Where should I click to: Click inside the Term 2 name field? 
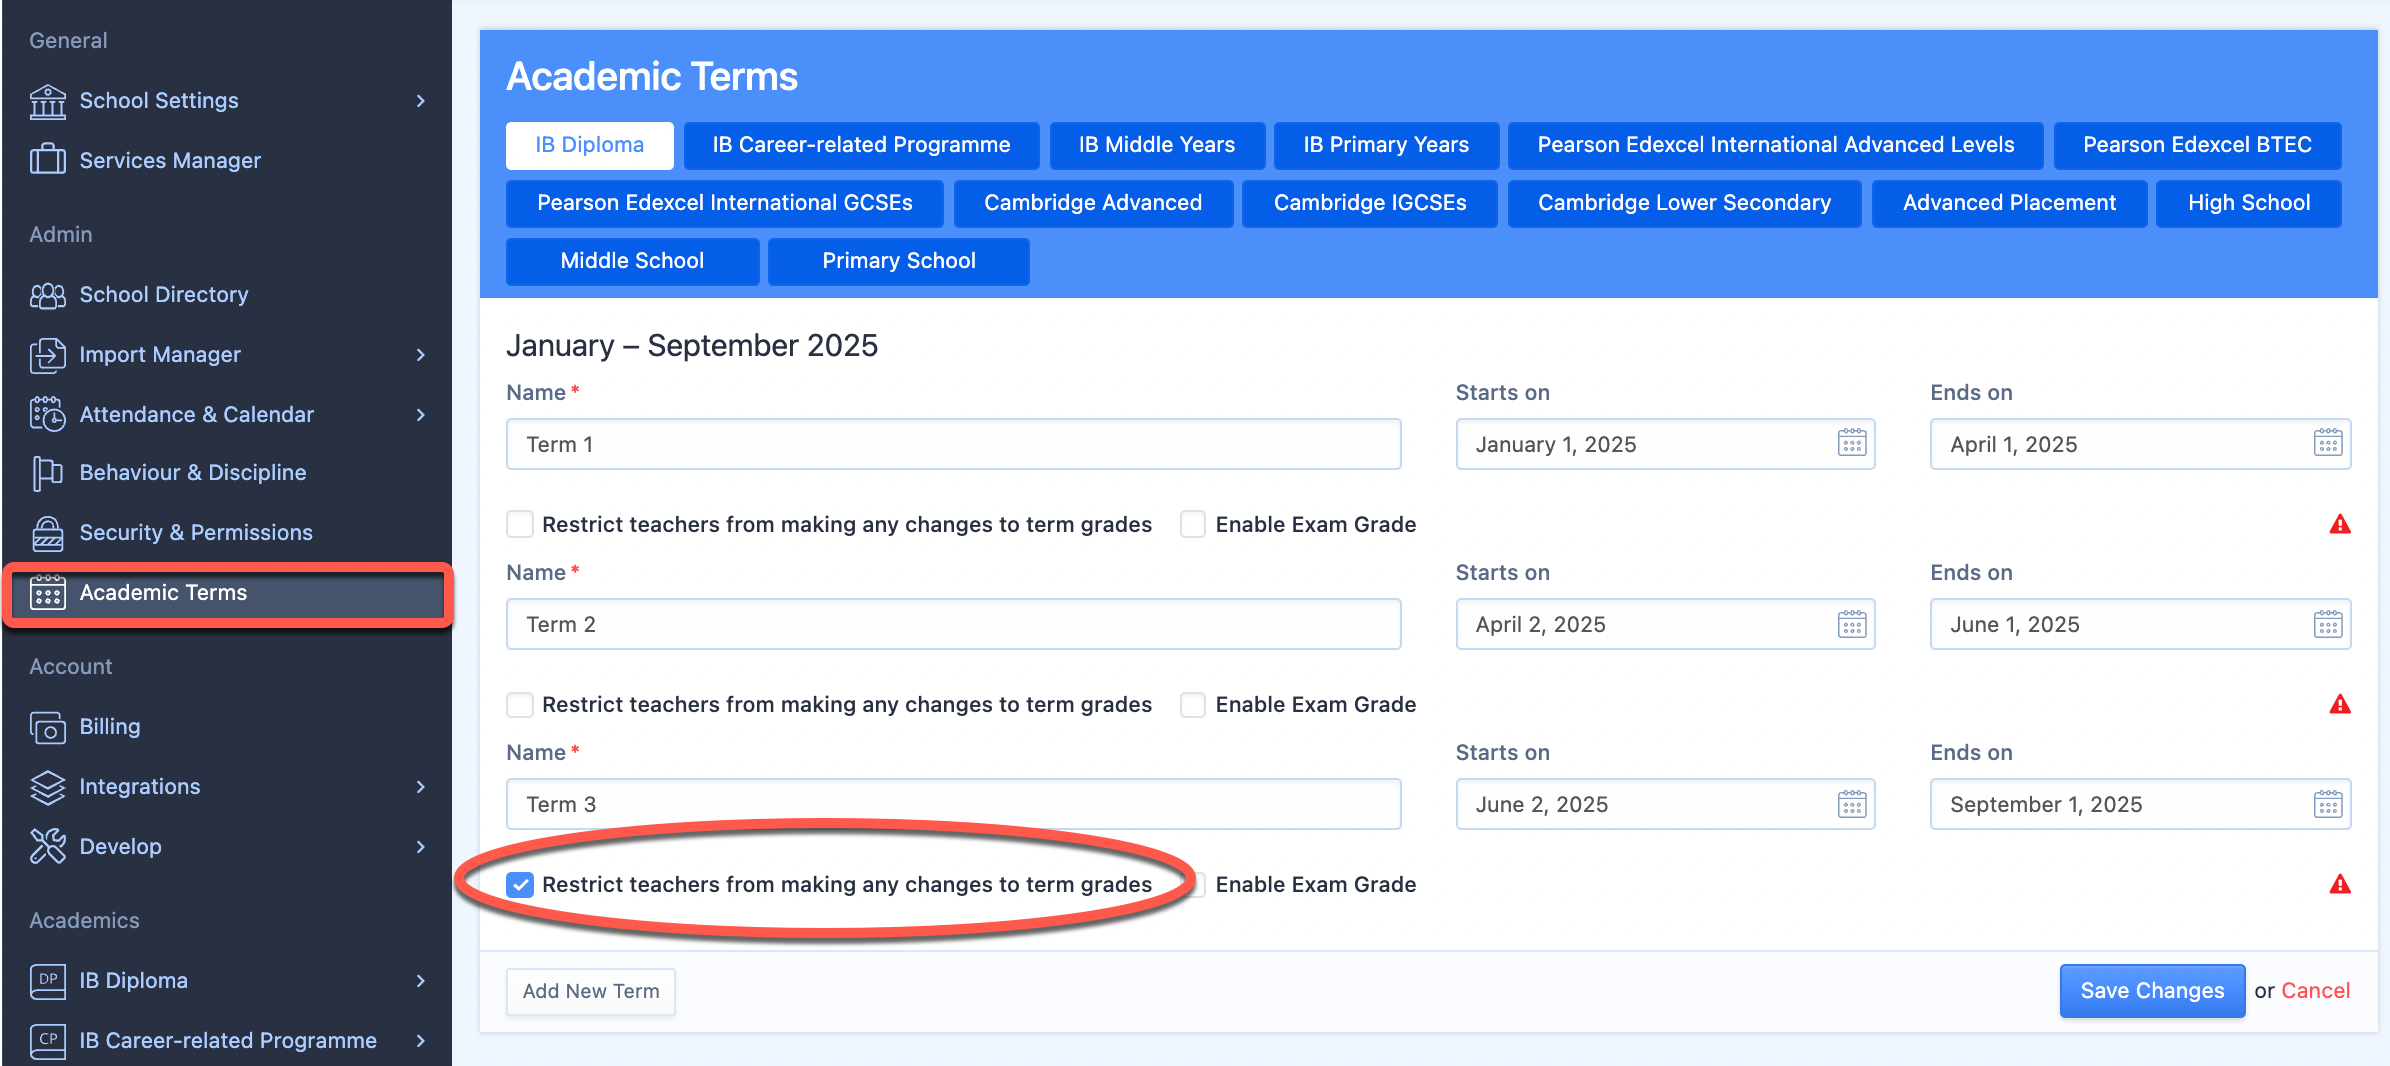pos(952,623)
